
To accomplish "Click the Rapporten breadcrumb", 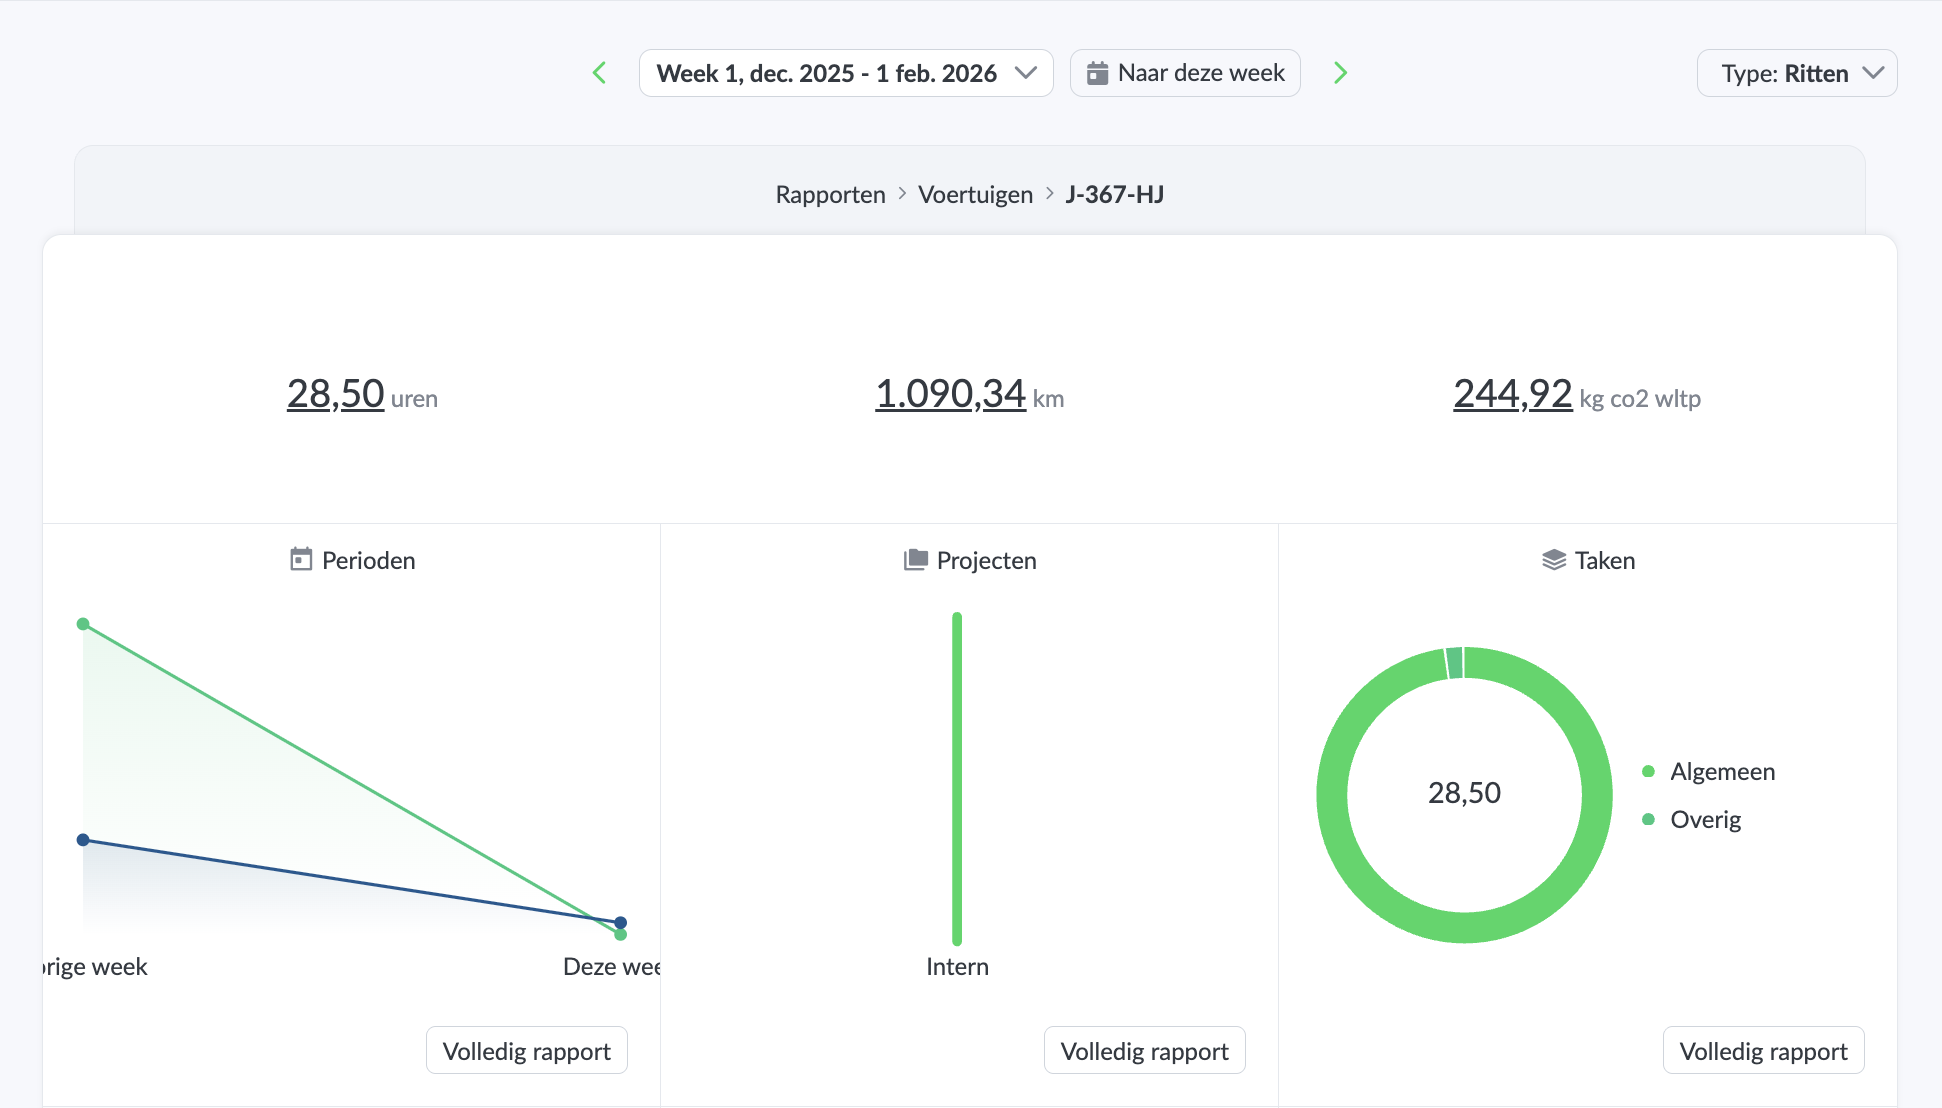I will 830,194.
